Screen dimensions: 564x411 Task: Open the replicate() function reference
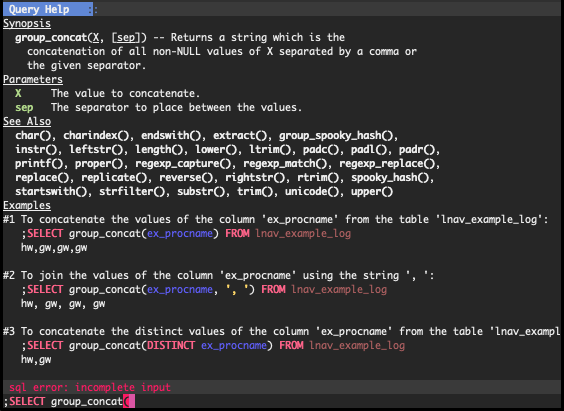(114, 178)
